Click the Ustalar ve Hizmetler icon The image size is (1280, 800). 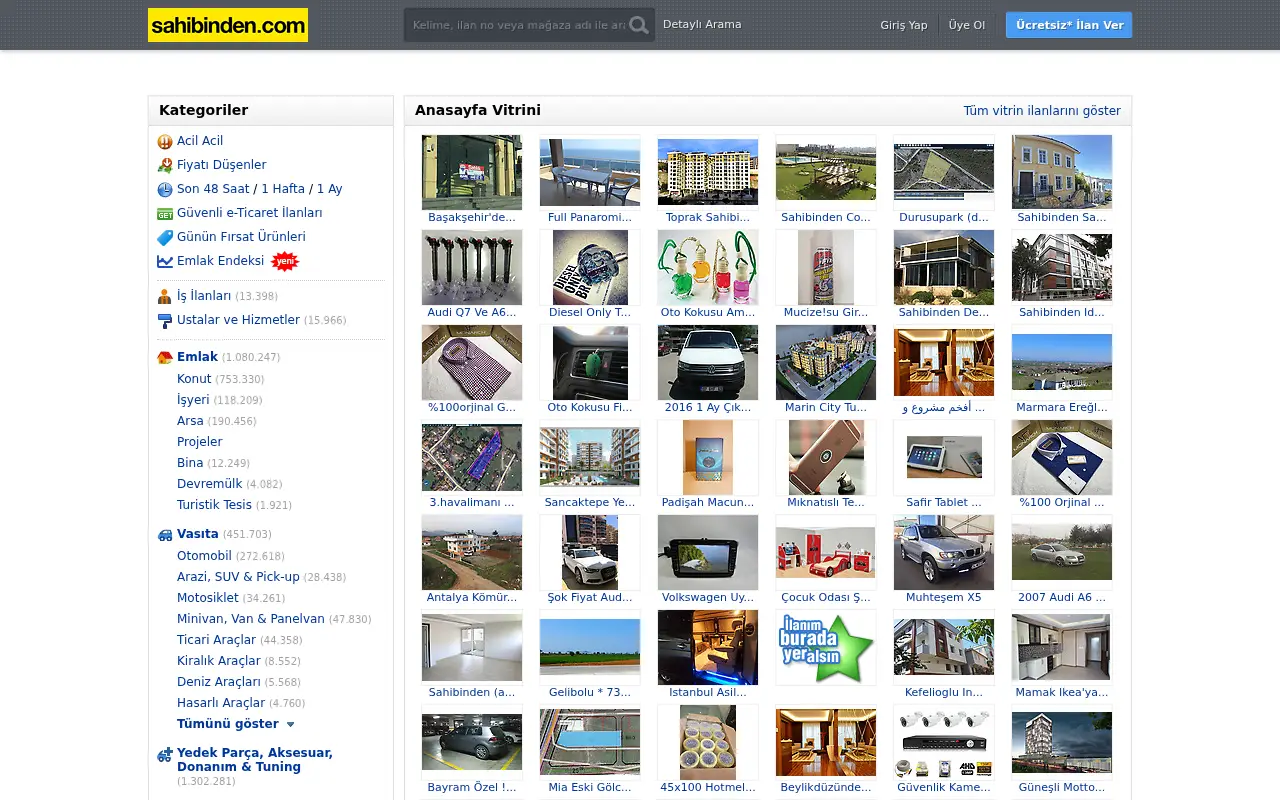[165, 320]
